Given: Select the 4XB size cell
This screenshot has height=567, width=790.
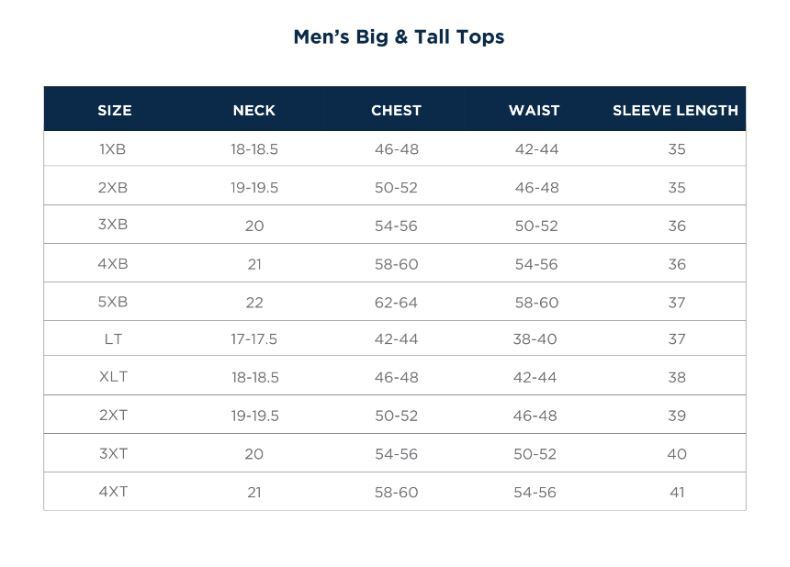Looking at the screenshot, I should click(x=113, y=264).
